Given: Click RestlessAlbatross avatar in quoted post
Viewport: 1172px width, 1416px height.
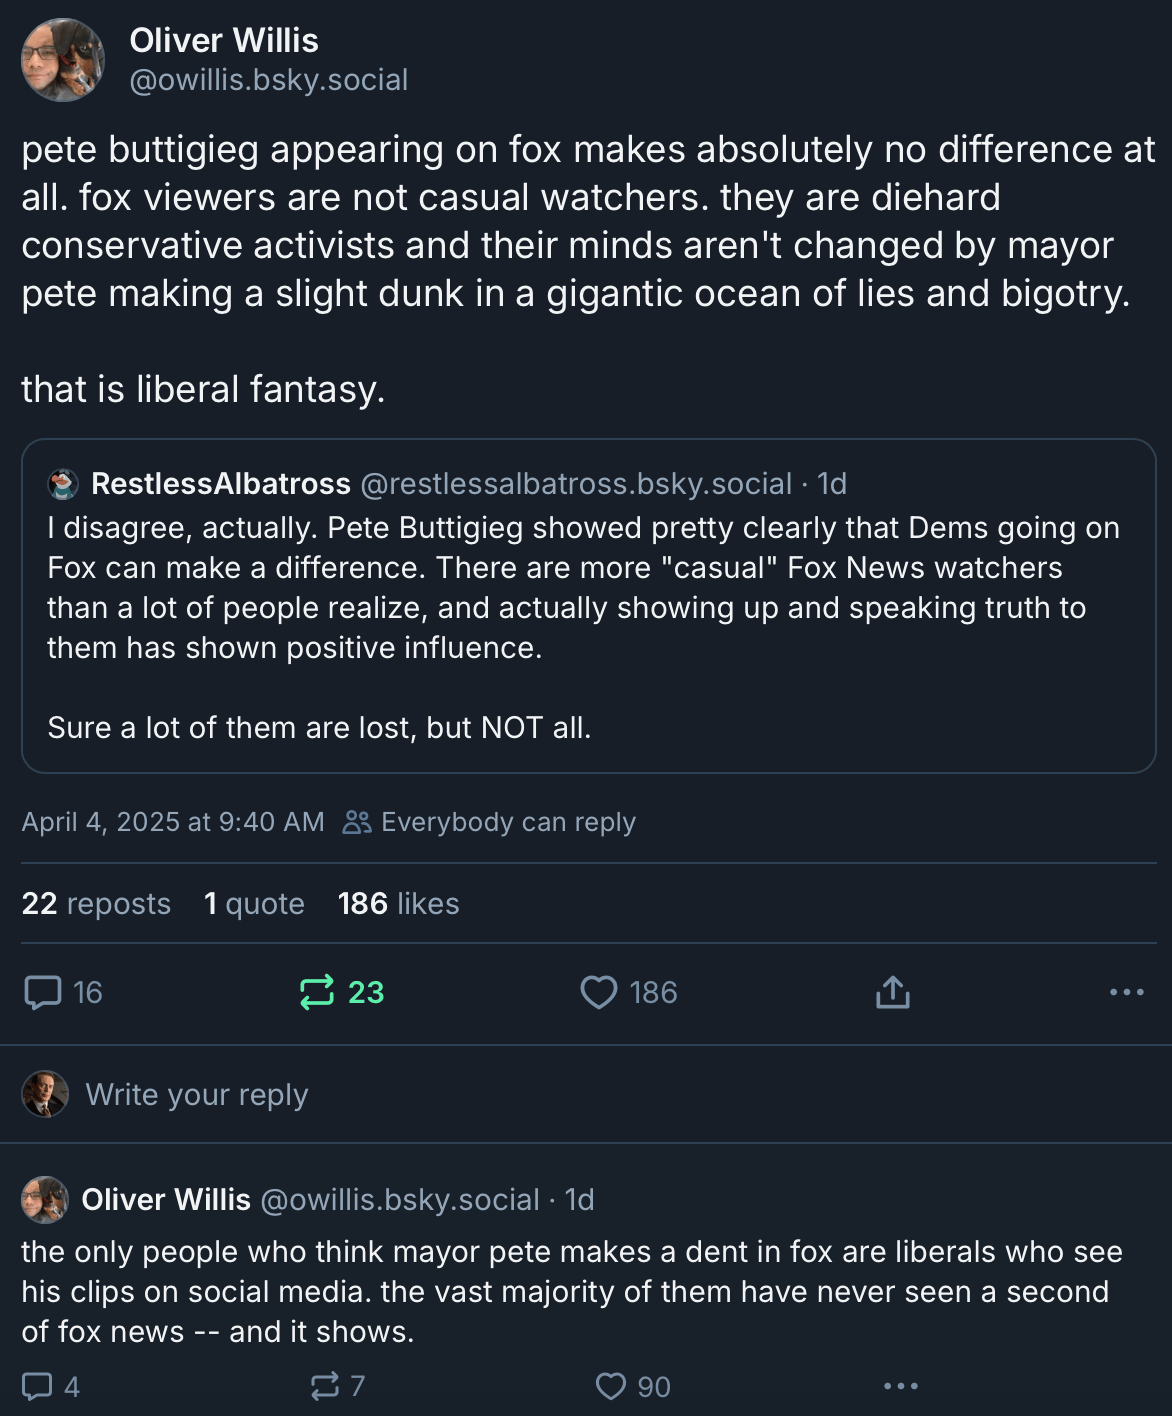Looking at the screenshot, I should point(63,485).
